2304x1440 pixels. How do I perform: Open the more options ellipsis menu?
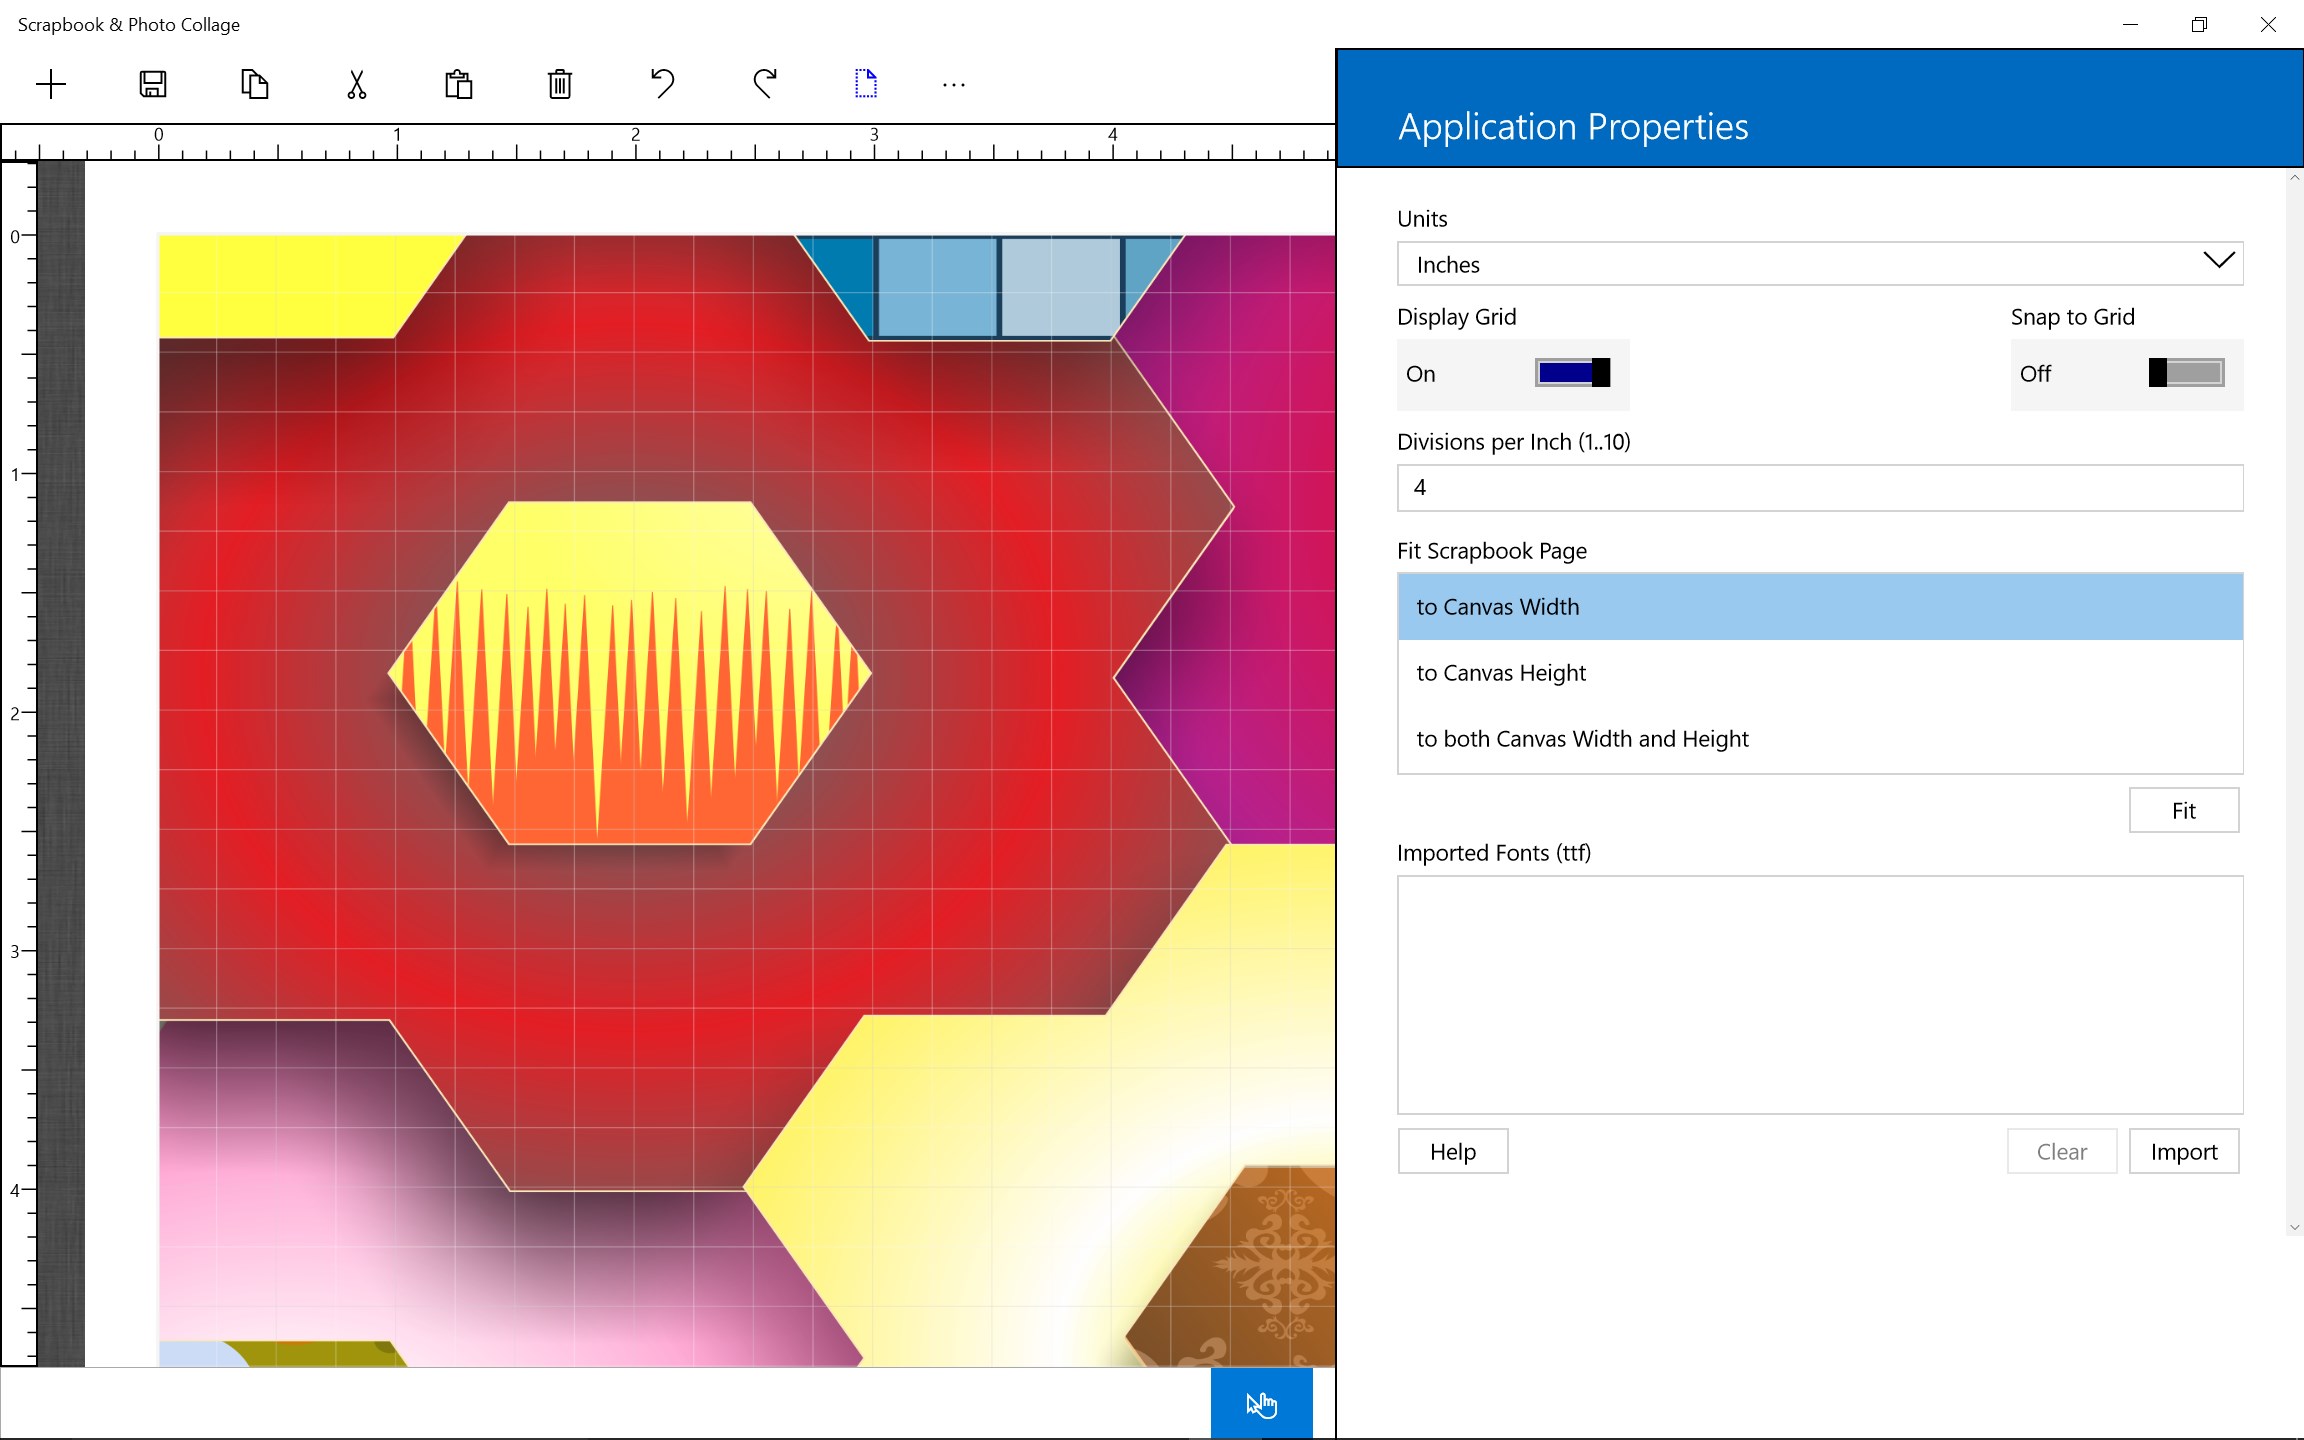(x=954, y=86)
